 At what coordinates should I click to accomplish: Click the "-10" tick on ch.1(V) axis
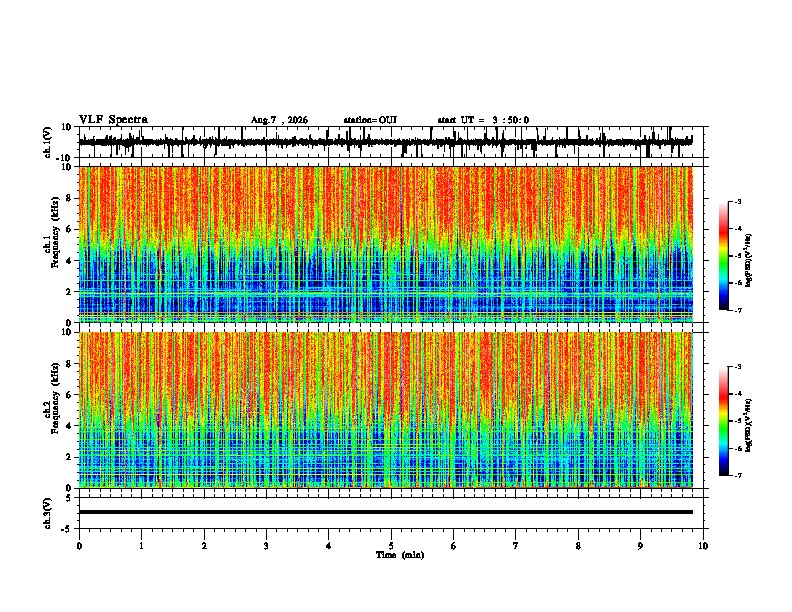65,158
